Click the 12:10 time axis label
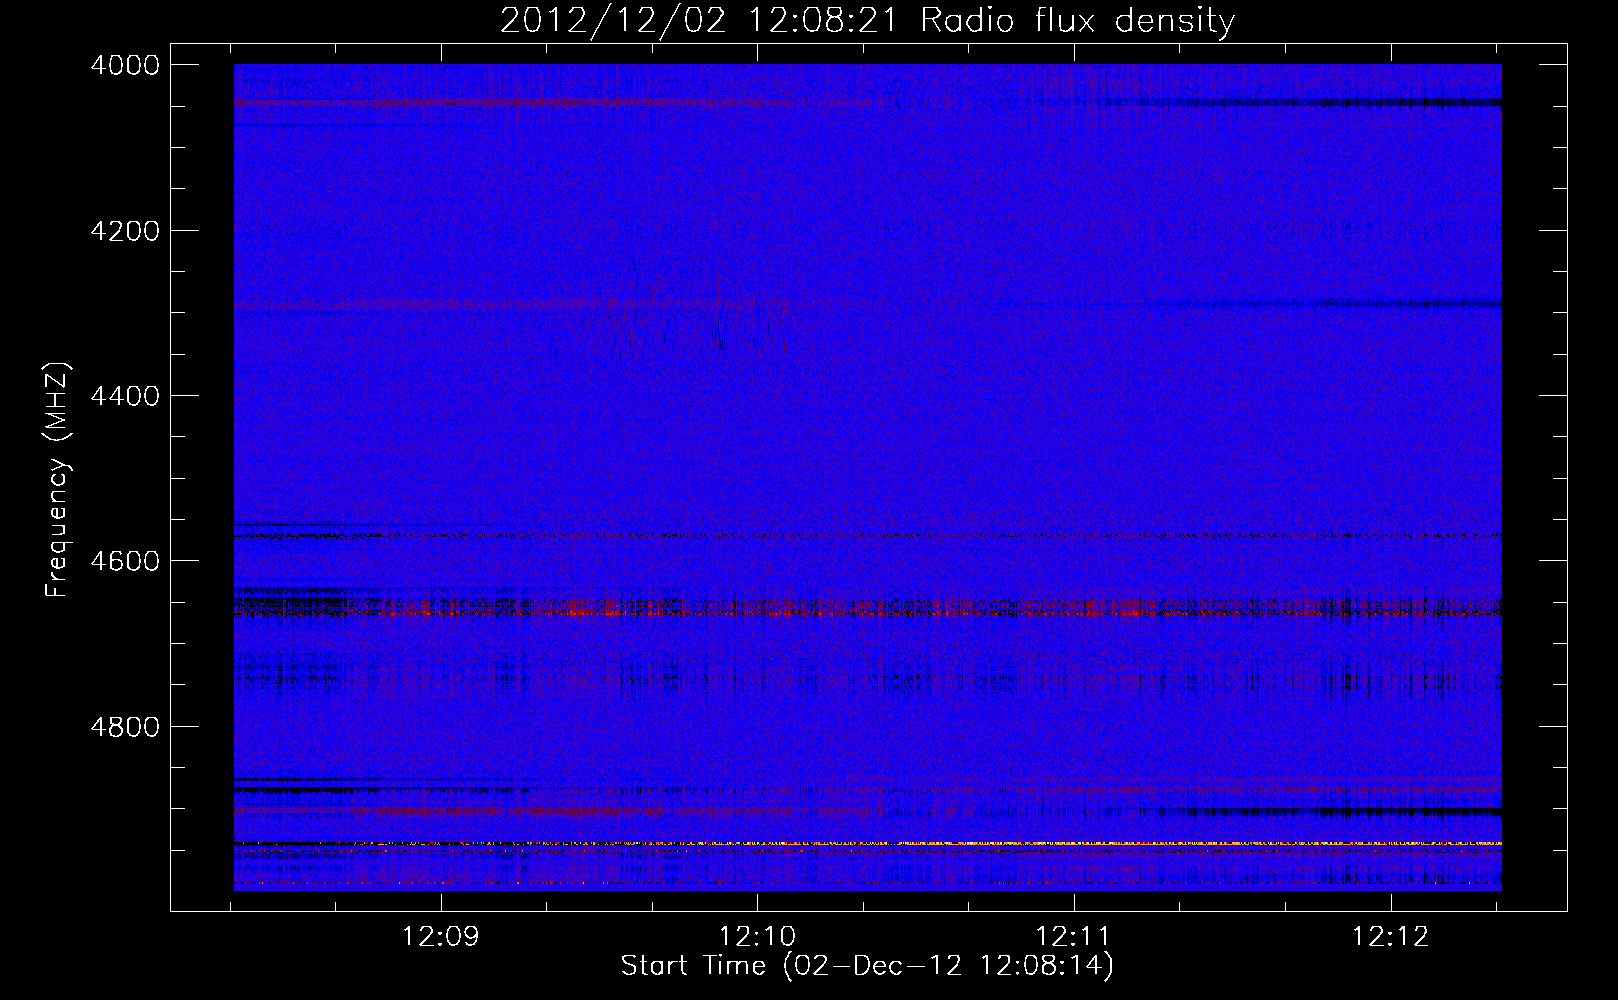This screenshot has height=1000, width=1618. pos(757,937)
